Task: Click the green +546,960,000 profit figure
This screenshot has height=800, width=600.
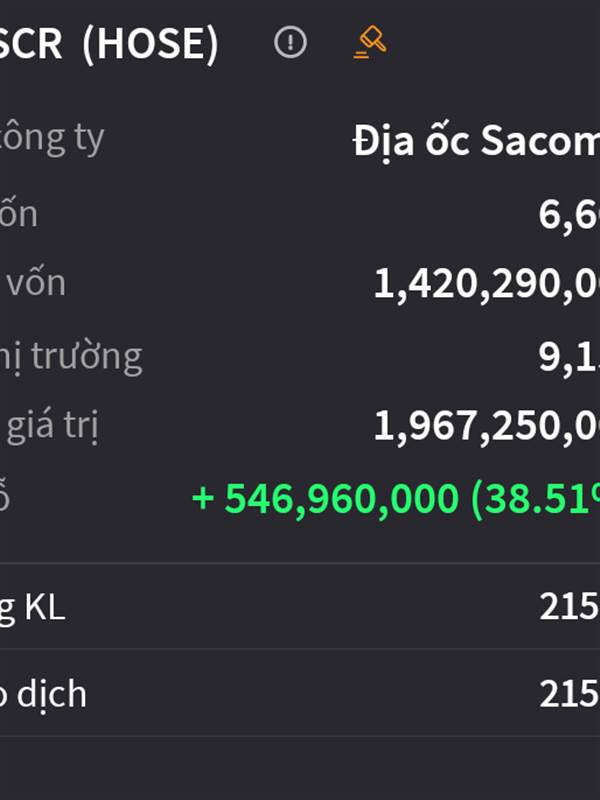Action: coord(325,498)
